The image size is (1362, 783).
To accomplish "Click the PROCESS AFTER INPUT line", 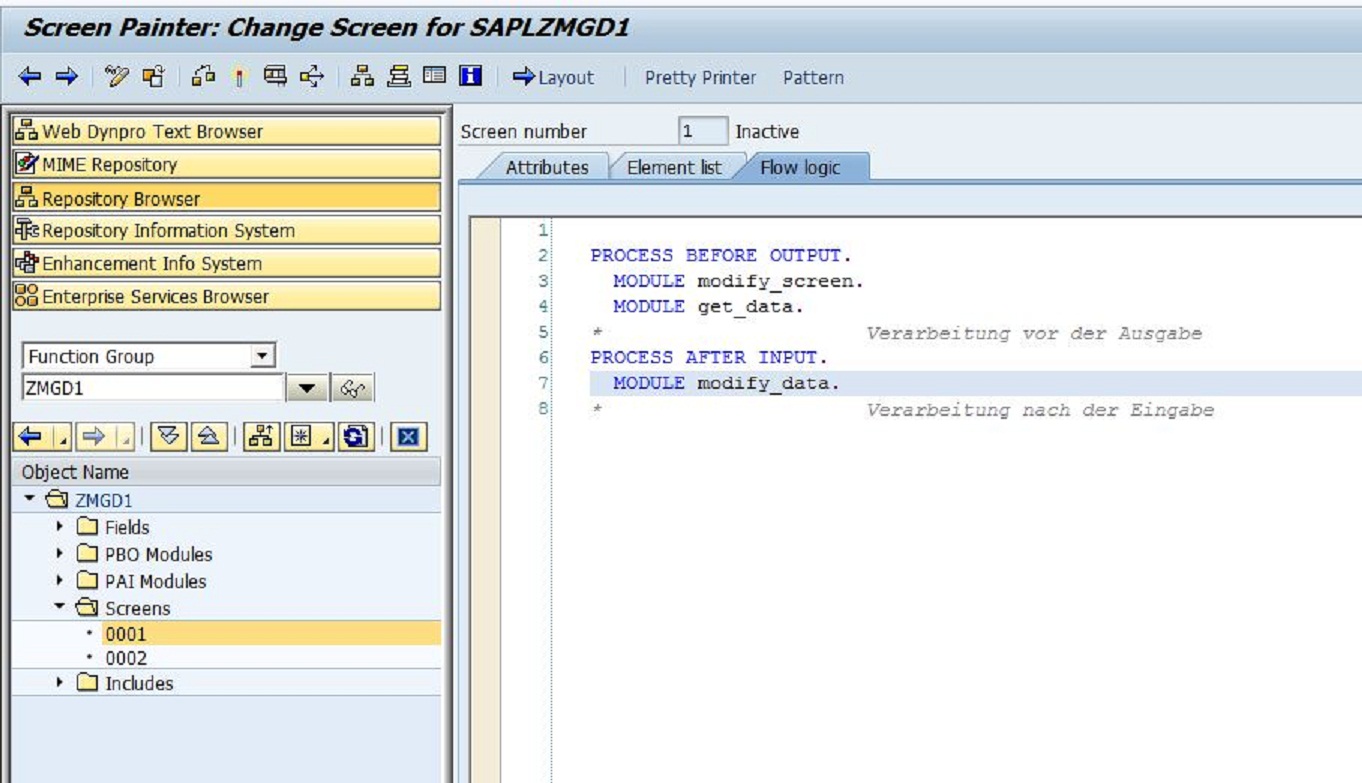I will (709, 358).
